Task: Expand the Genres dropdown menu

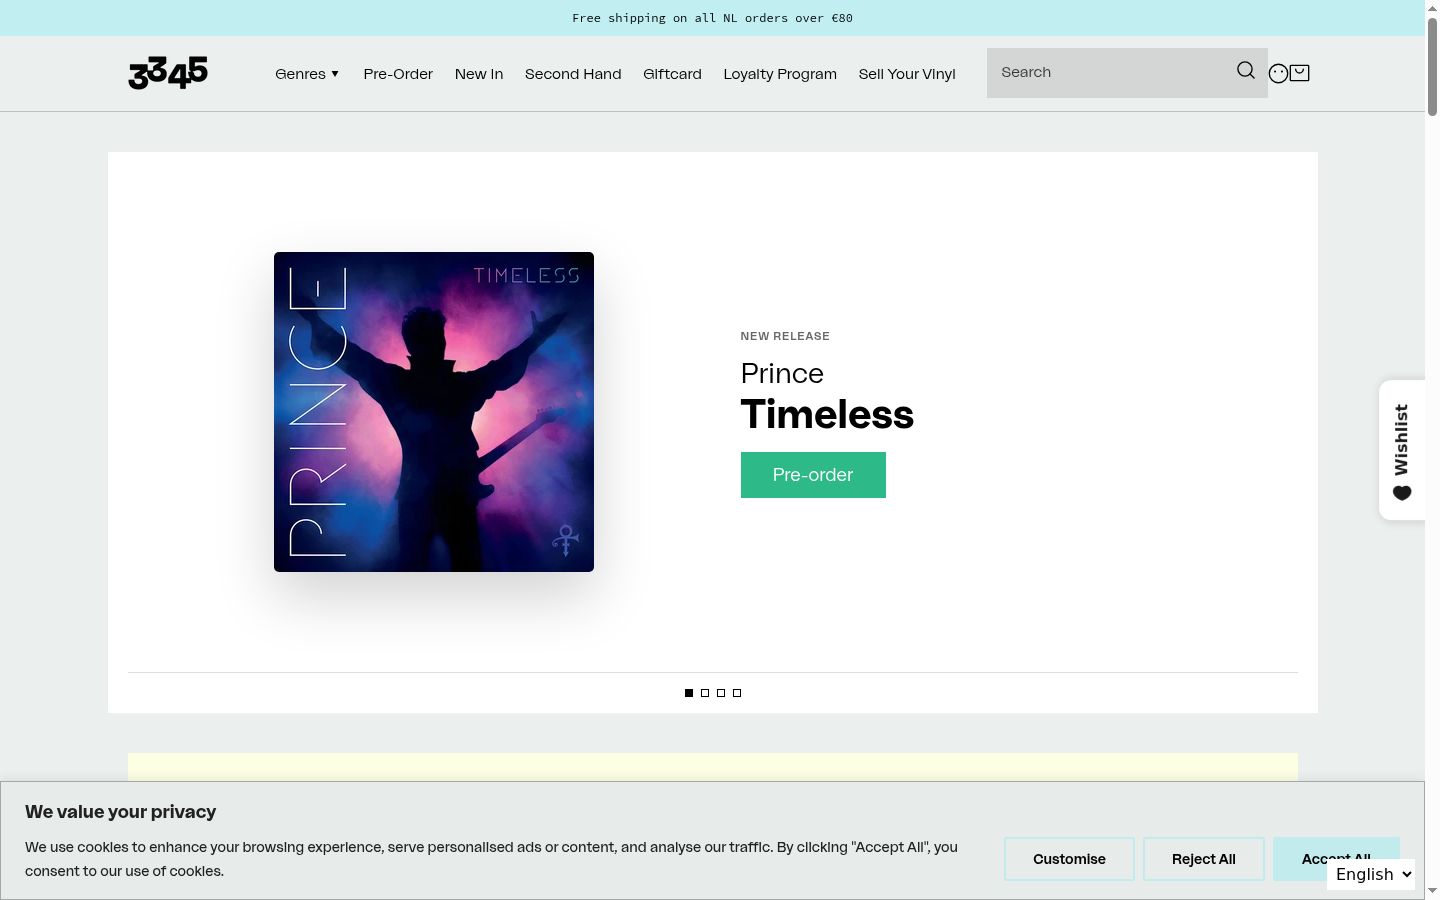Action: pos(308,74)
